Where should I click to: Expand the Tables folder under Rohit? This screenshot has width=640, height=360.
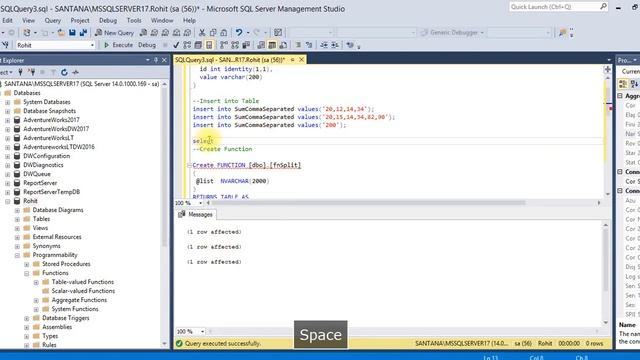17,219
